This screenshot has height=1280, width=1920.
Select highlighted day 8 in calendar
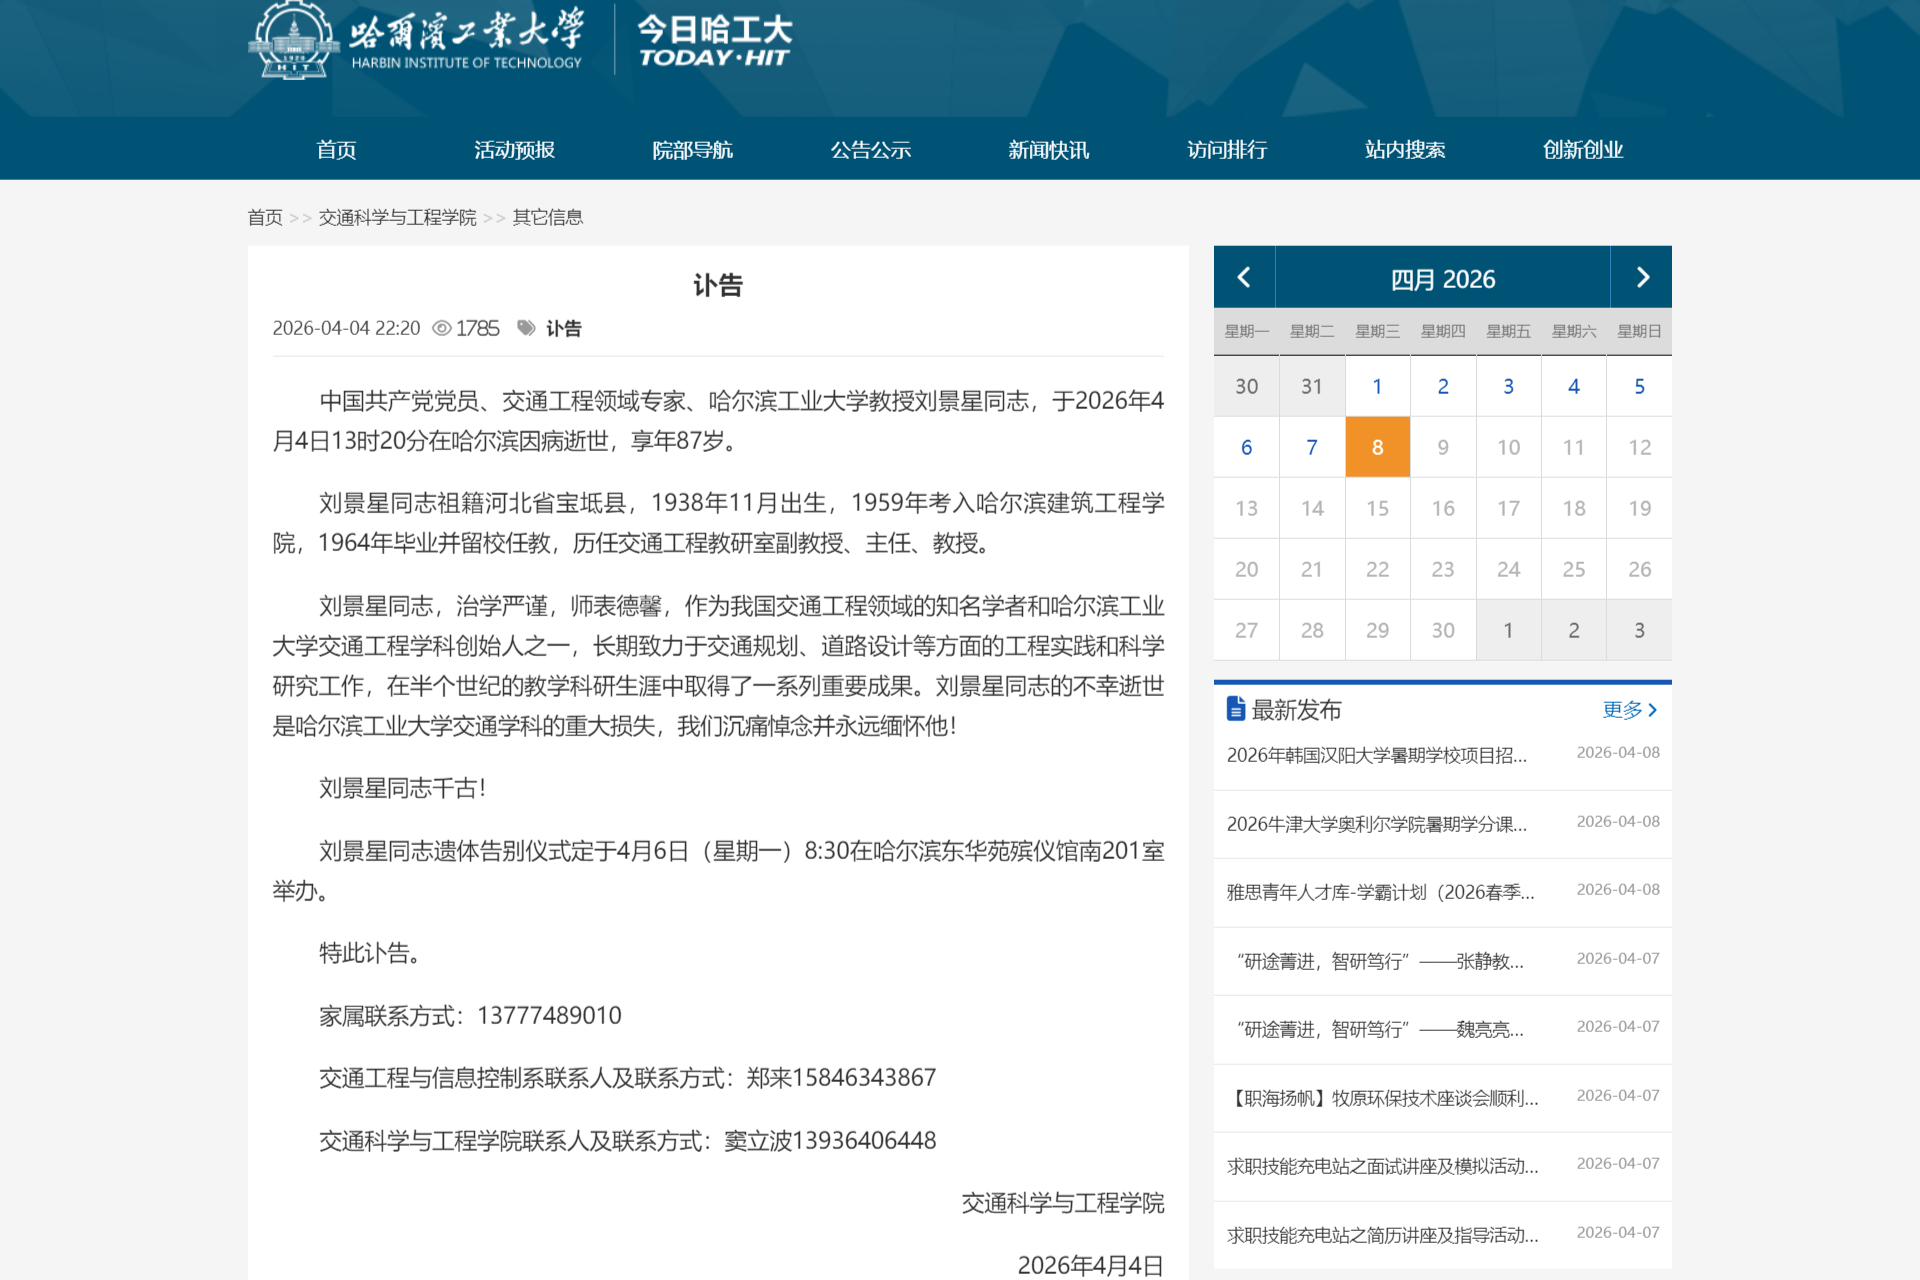click(x=1377, y=447)
